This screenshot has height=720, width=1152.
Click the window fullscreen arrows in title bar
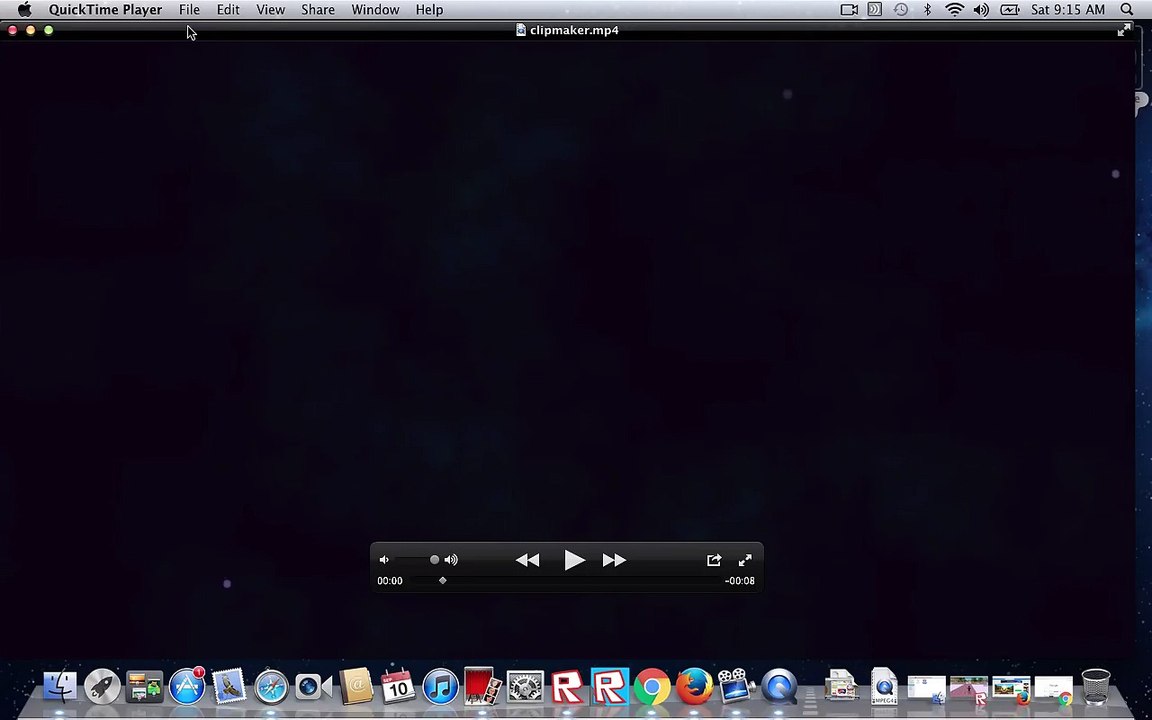(x=1124, y=30)
